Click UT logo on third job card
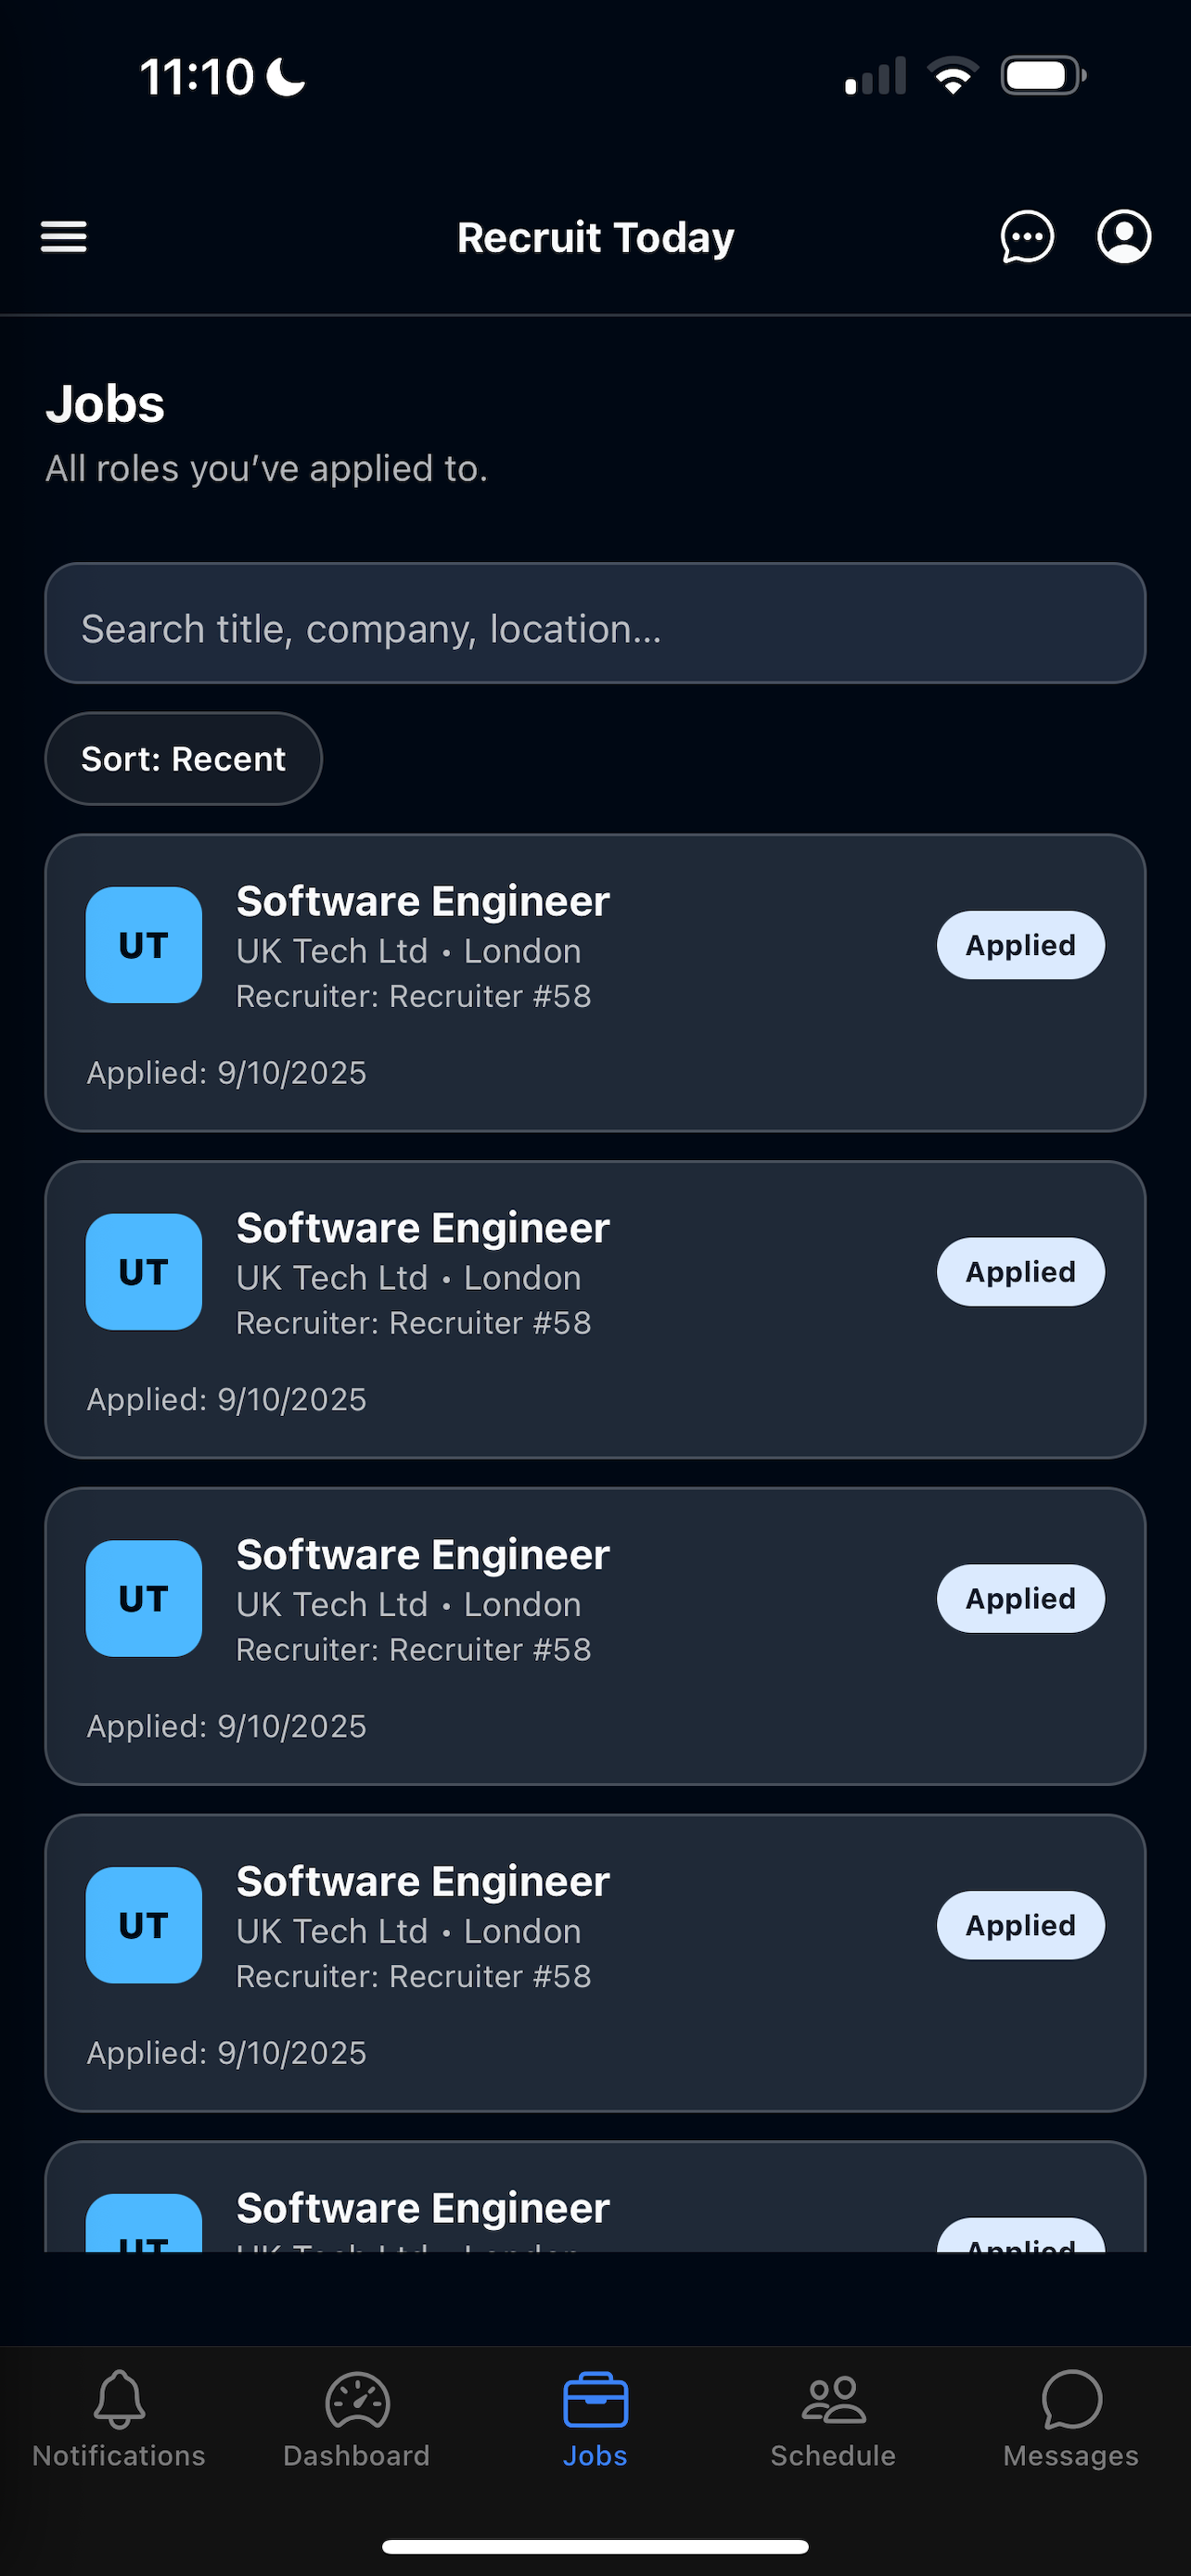 click(144, 1599)
